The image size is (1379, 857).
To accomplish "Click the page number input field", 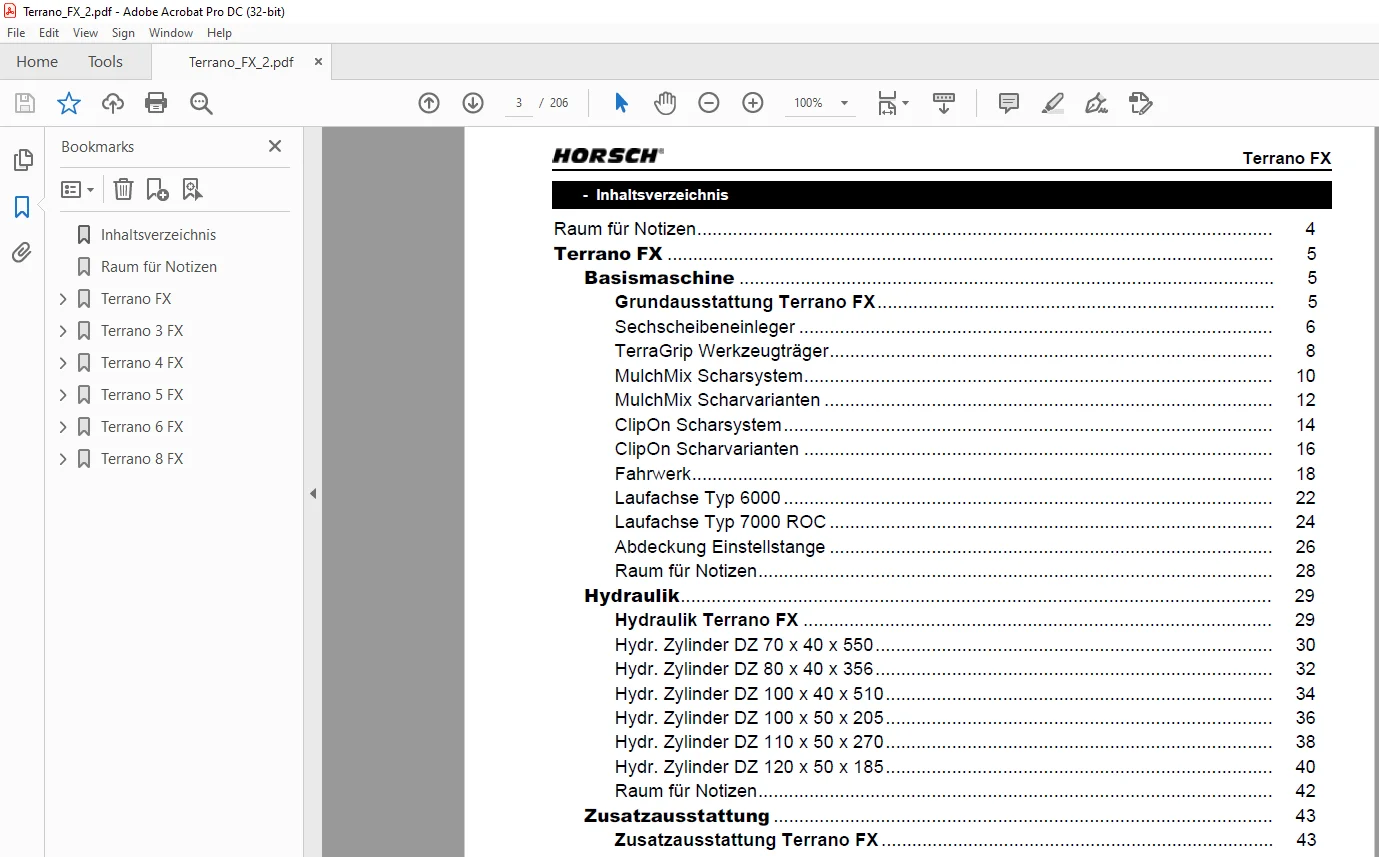I will (x=519, y=103).
